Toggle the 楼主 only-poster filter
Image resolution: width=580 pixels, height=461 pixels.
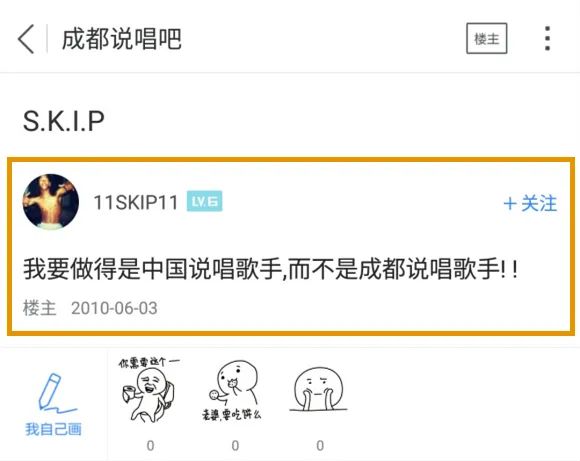486,38
